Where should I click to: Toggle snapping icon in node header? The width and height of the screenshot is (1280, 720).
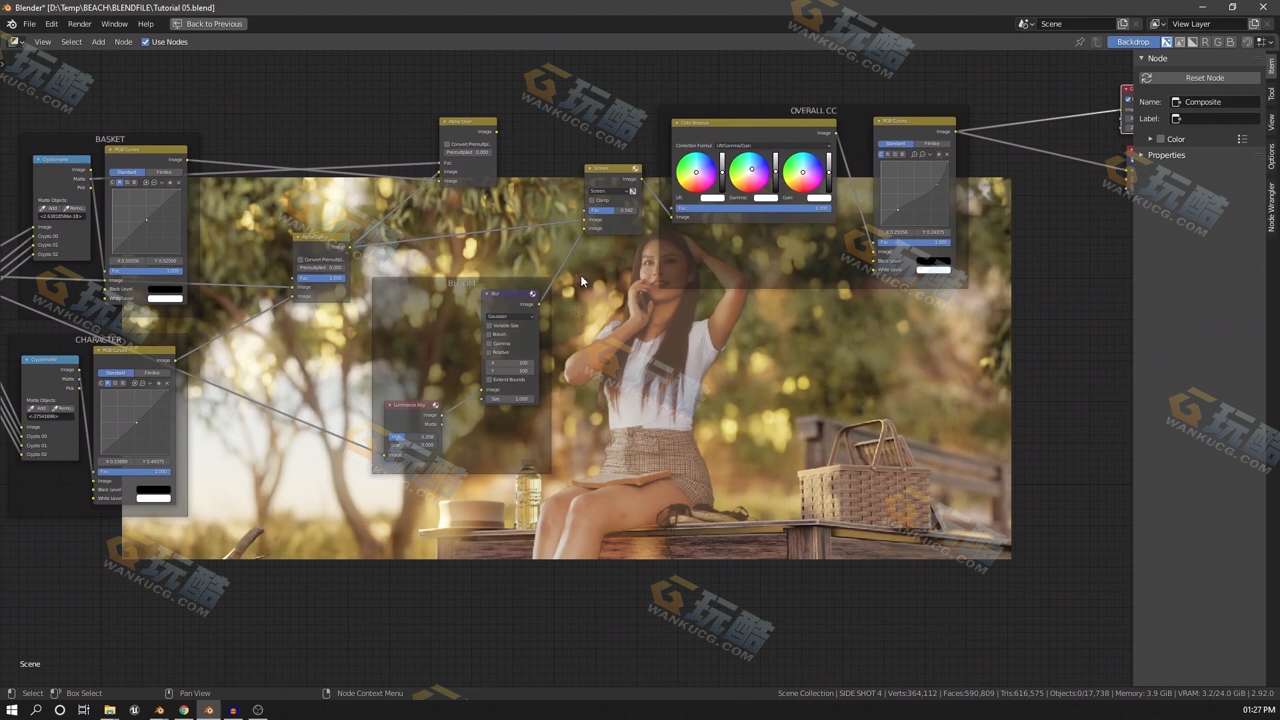coord(1247,42)
